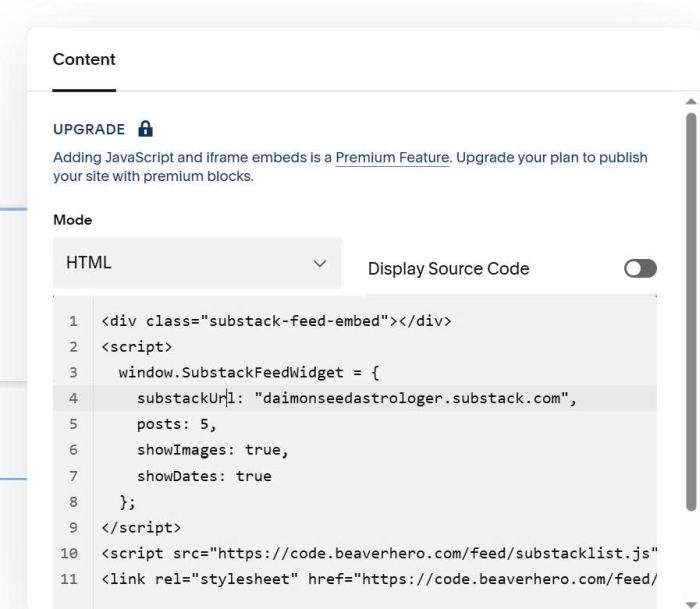700x609 pixels.
Task: Open the Premium Feature link
Action: [392, 158]
